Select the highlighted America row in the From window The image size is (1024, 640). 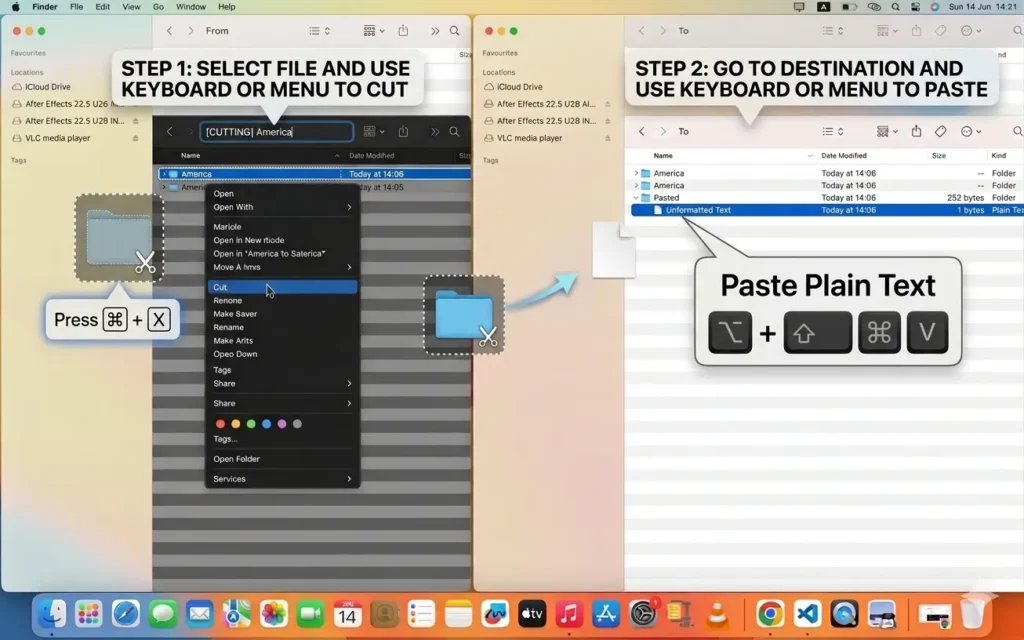[x=314, y=174]
